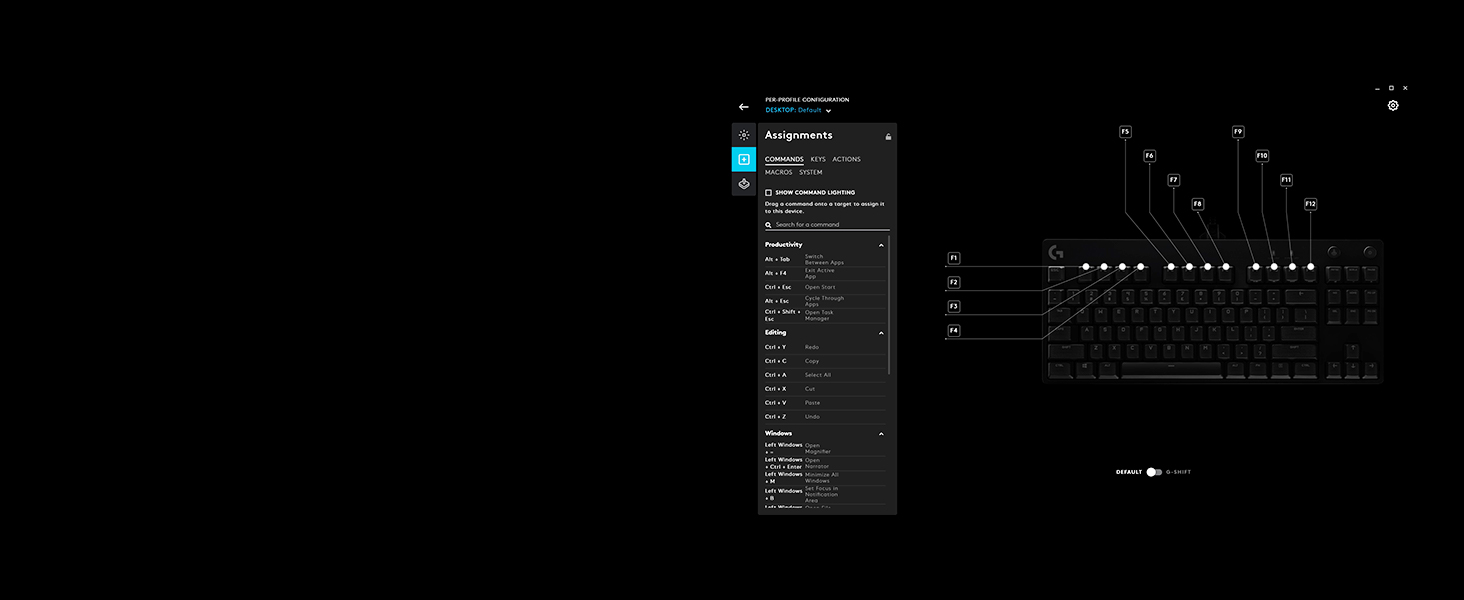Open the Game Mode sidebar icon
Viewport: 1464px width, 600px height.
[x=744, y=184]
